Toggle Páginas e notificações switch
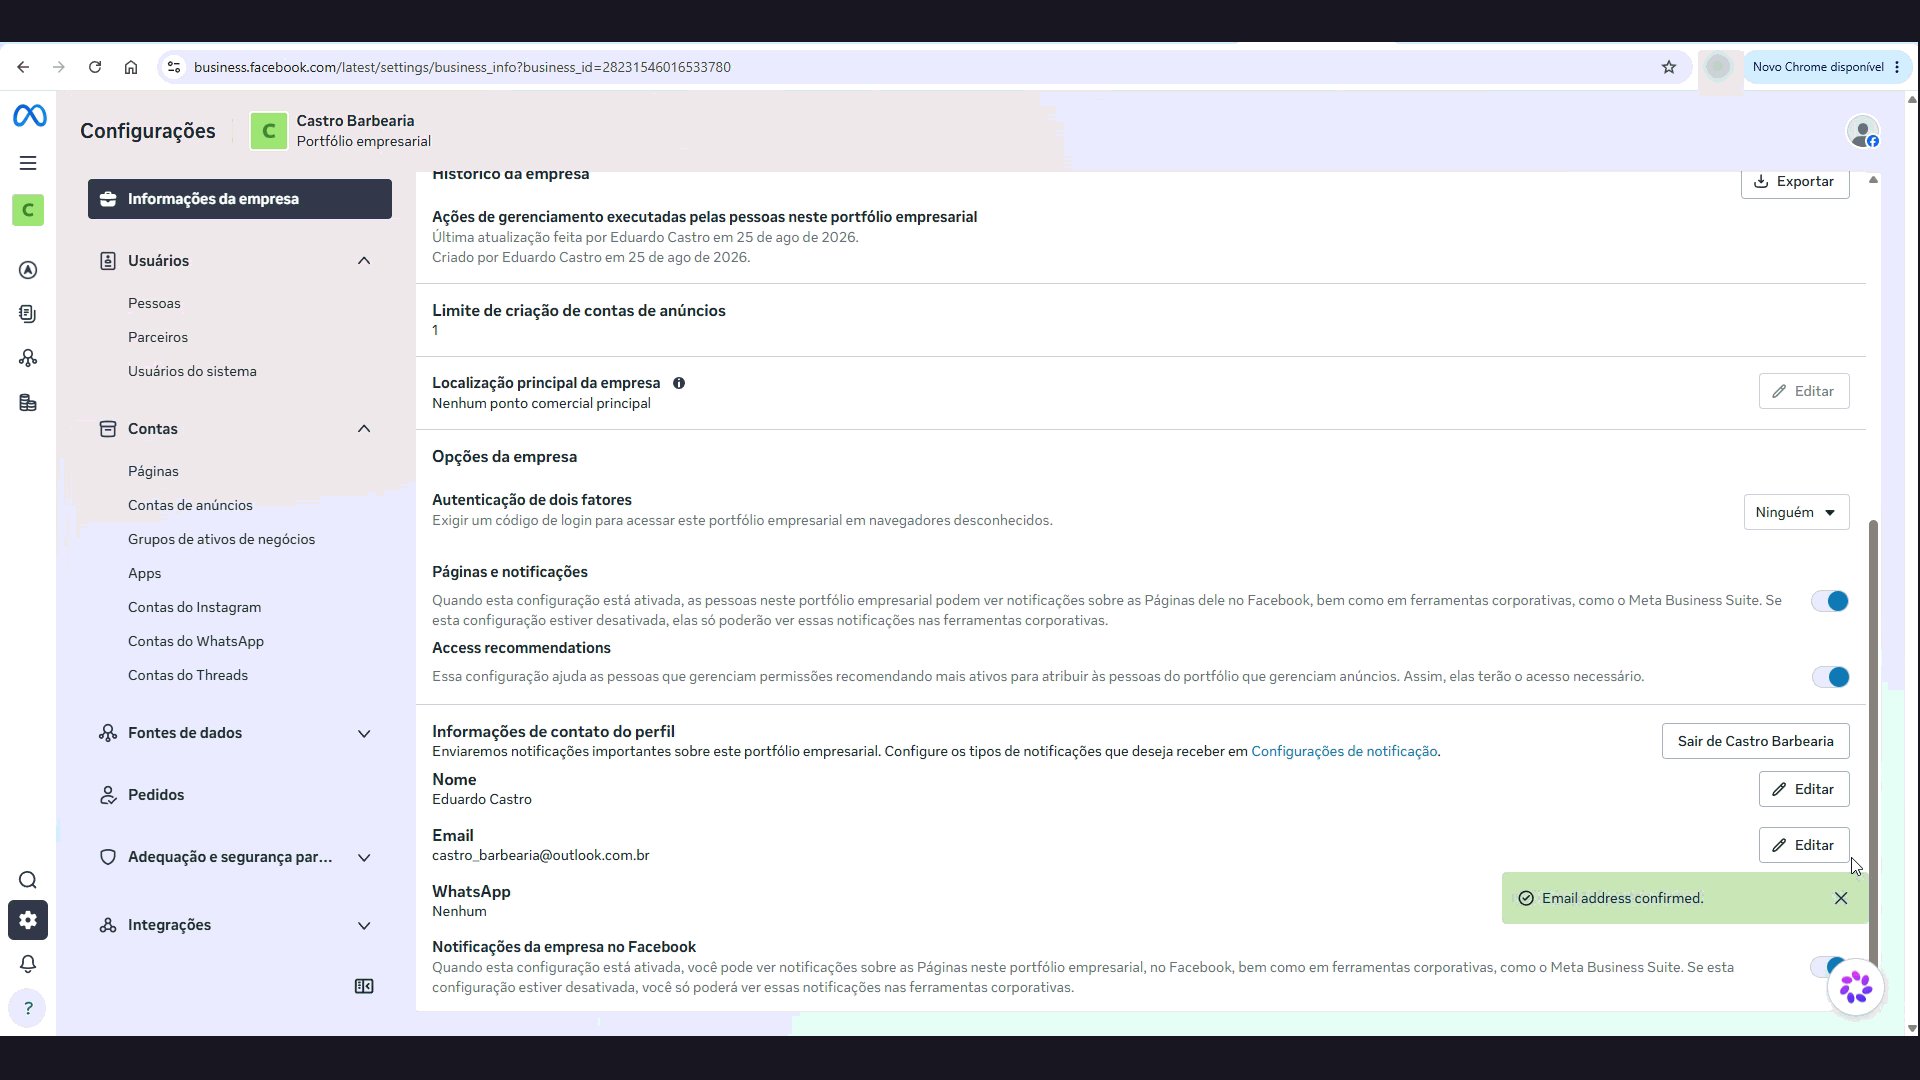The image size is (1920, 1080). tap(1830, 601)
